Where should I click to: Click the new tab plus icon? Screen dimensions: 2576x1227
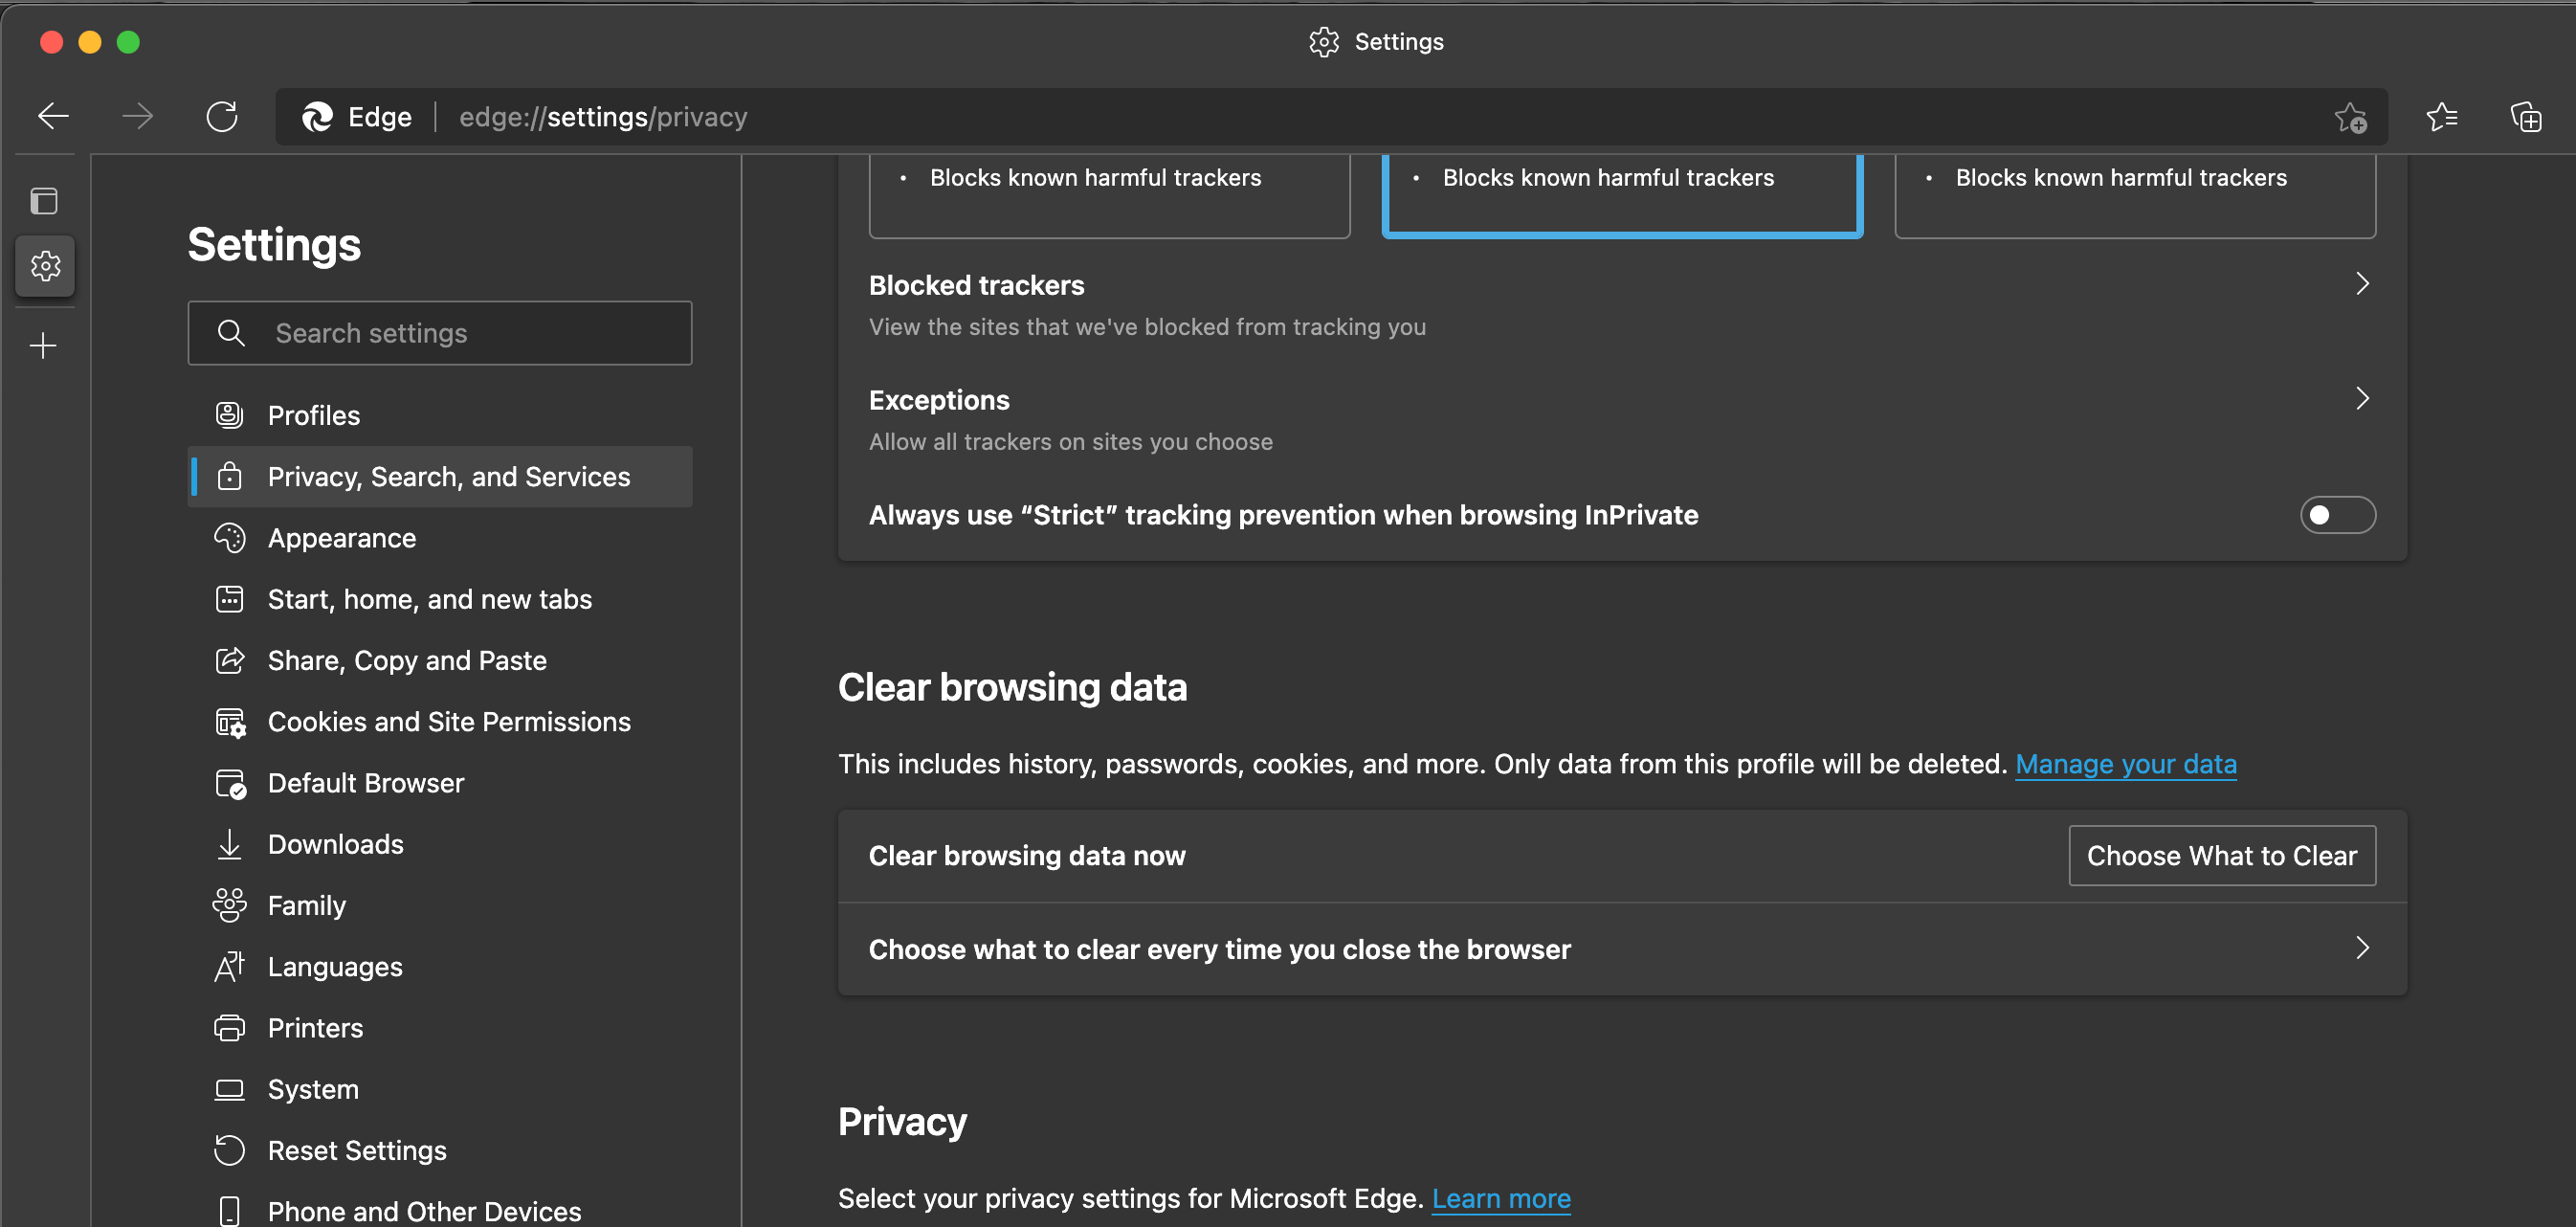(43, 346)
